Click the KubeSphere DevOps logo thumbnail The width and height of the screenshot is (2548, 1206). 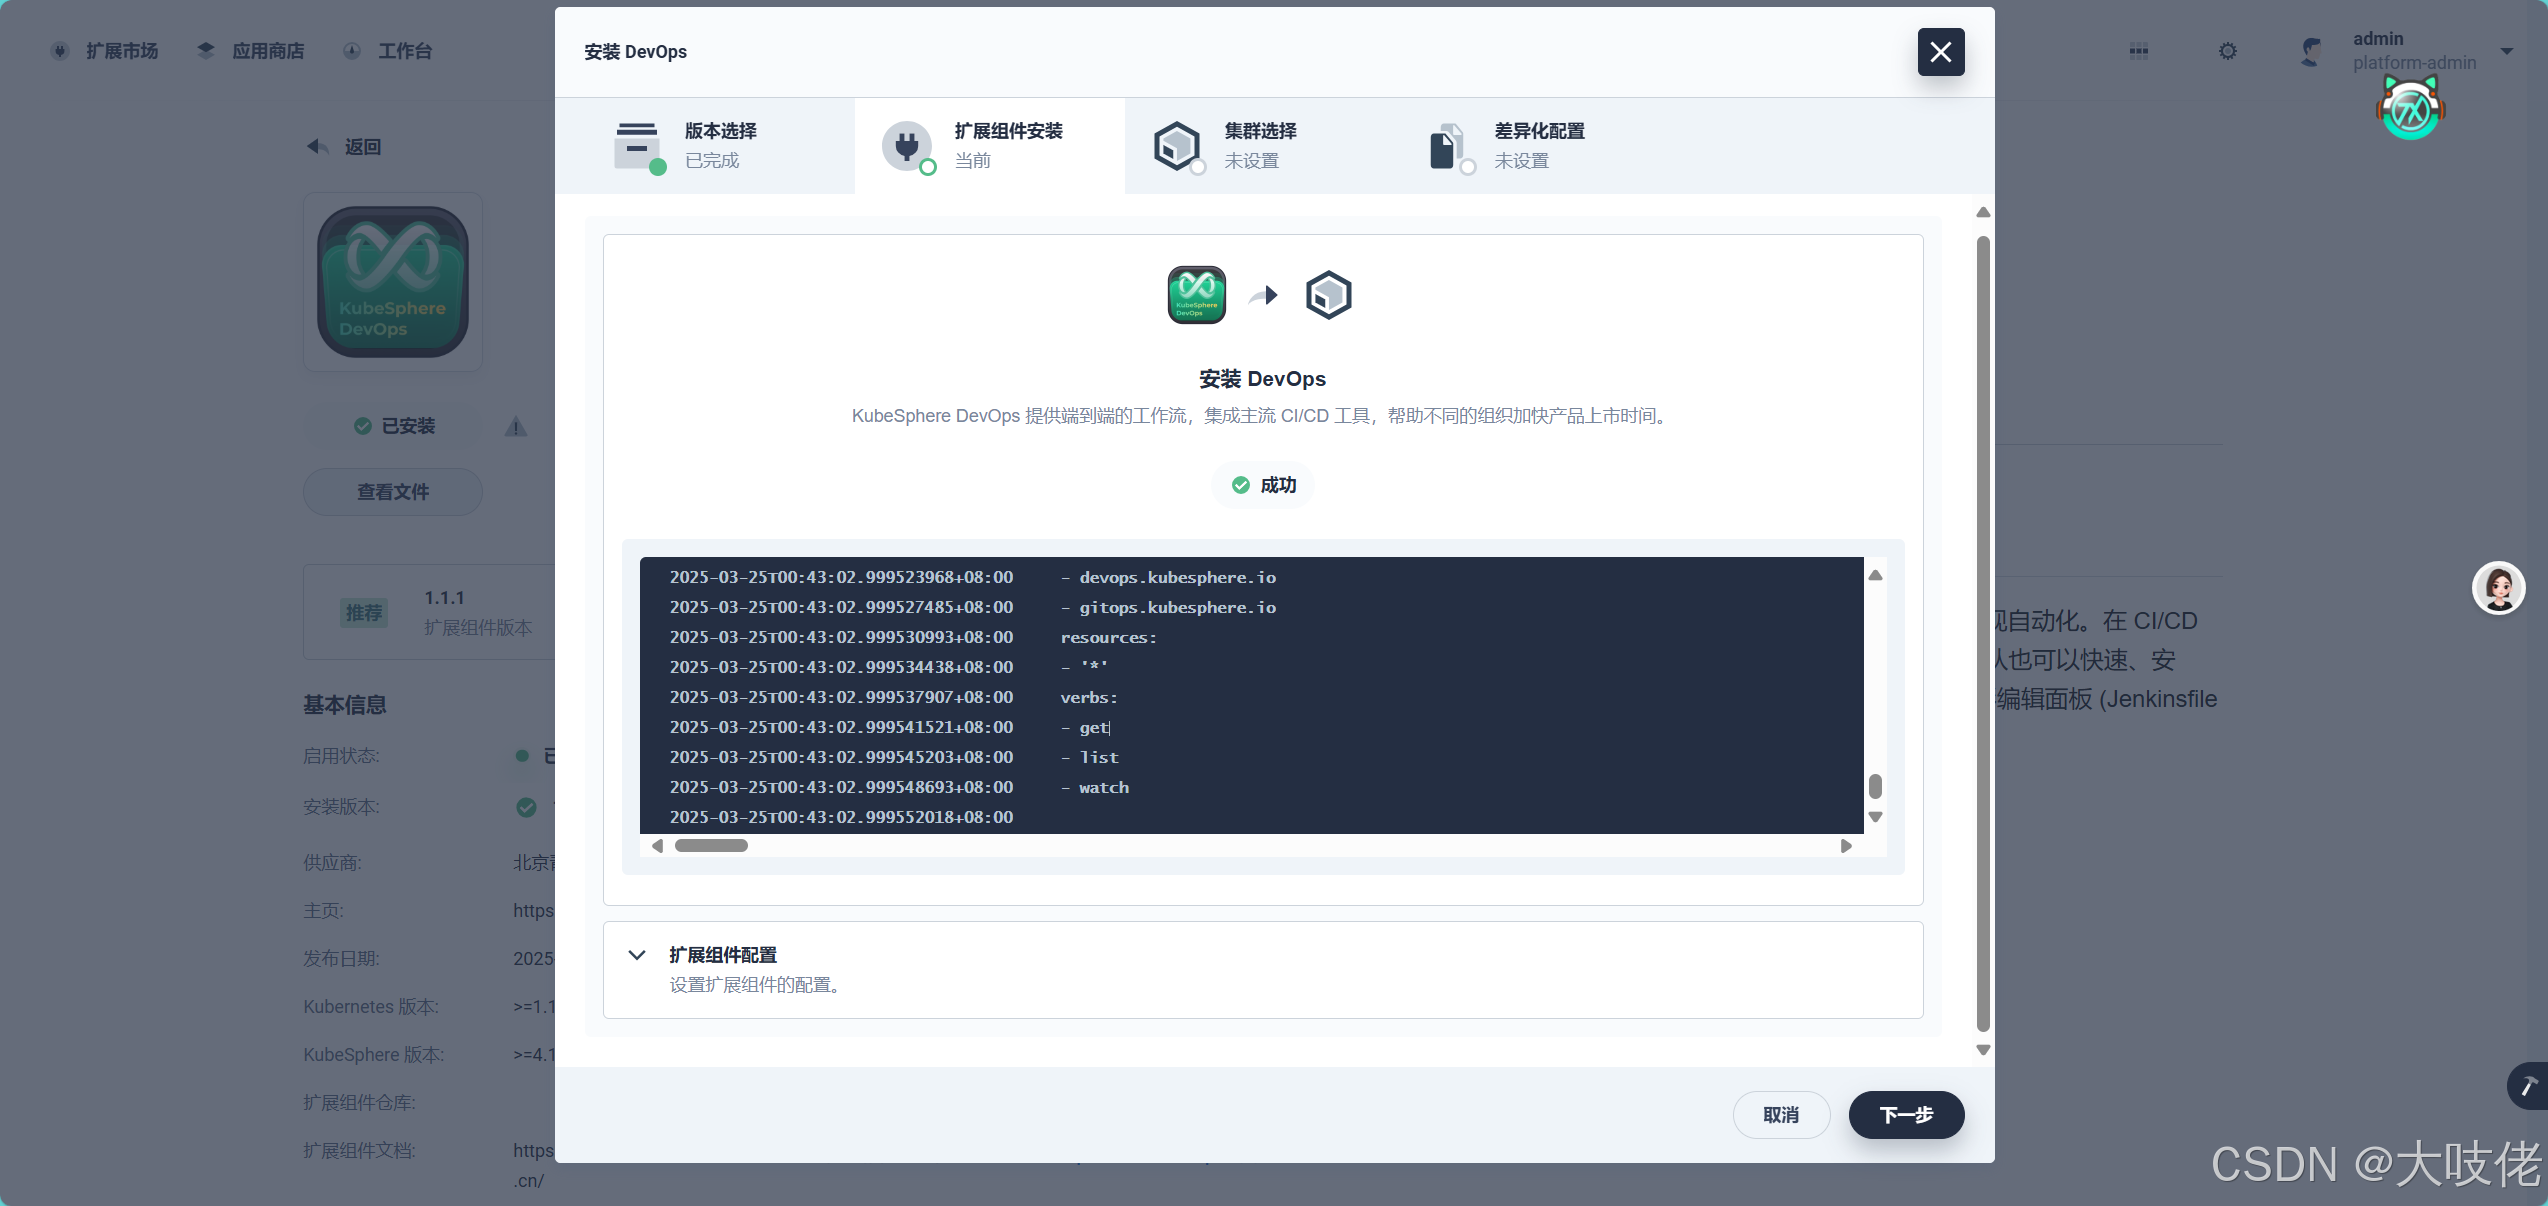(x=392, y=281)
